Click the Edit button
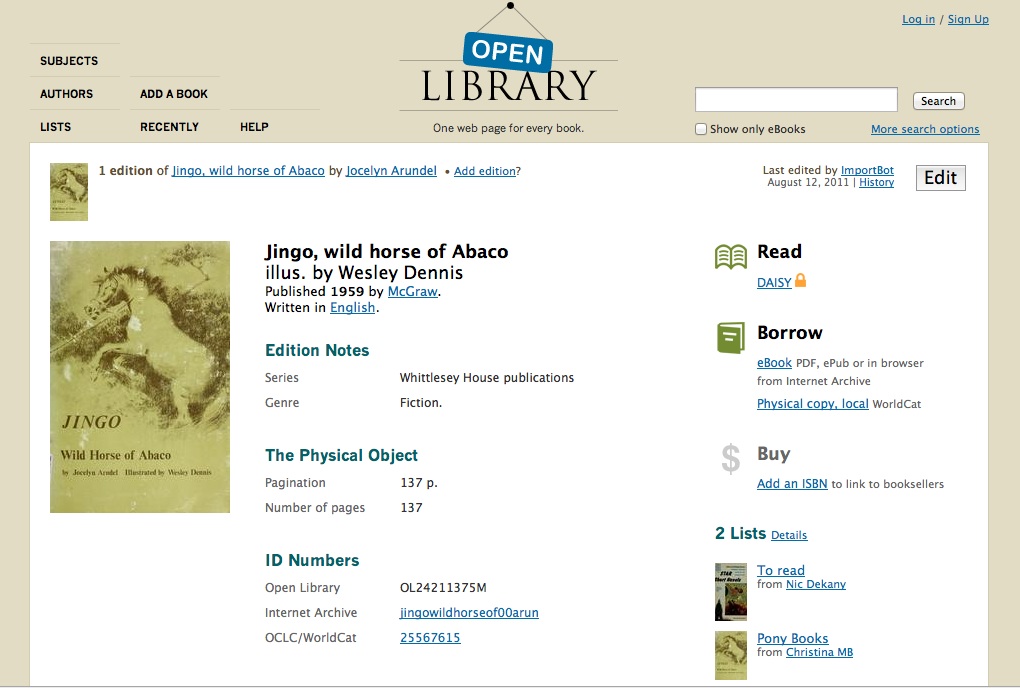The image size is (1020, 688). coord(940,178)
